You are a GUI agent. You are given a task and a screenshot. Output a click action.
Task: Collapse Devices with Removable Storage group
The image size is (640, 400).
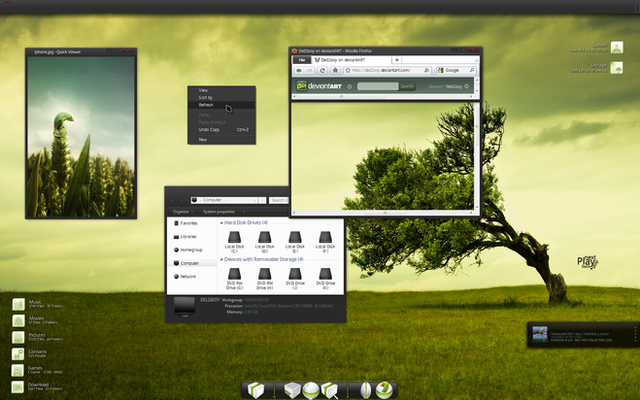221,259
